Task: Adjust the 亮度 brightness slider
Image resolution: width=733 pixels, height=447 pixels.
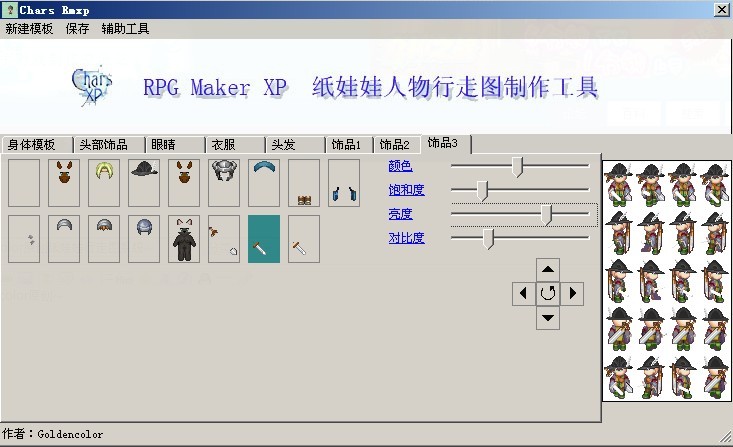Action: coord(546,215)
